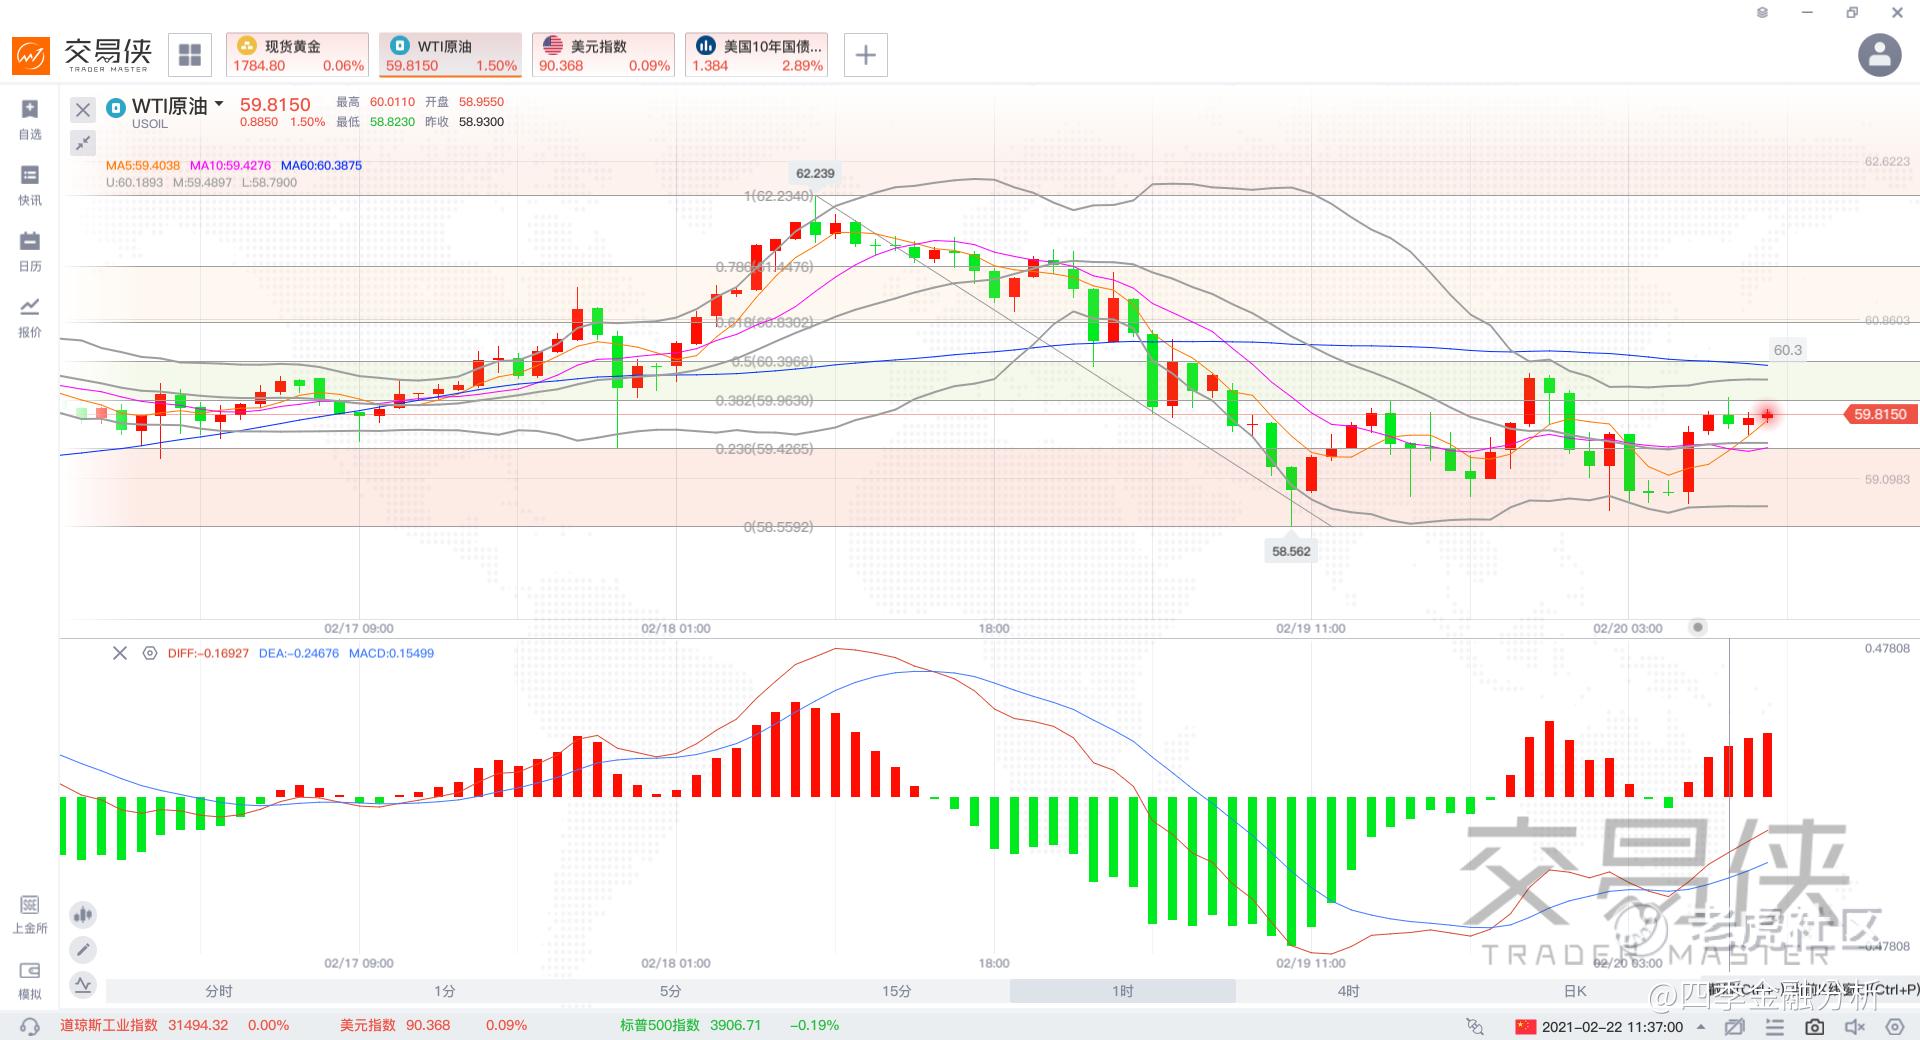
Task: Close the WTI原油 chart panel
Action: pos(83,110)
